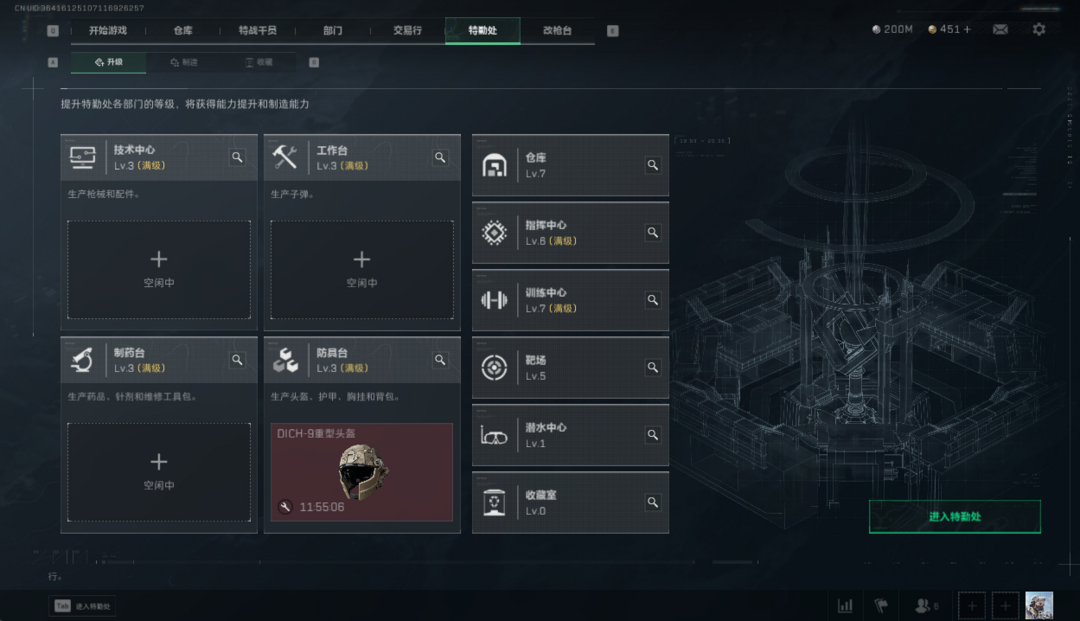Click the magnifier on 工作台 panel
Image resolution: width=1080 pixels, height=621 pixels.
(x=440, y=158)
